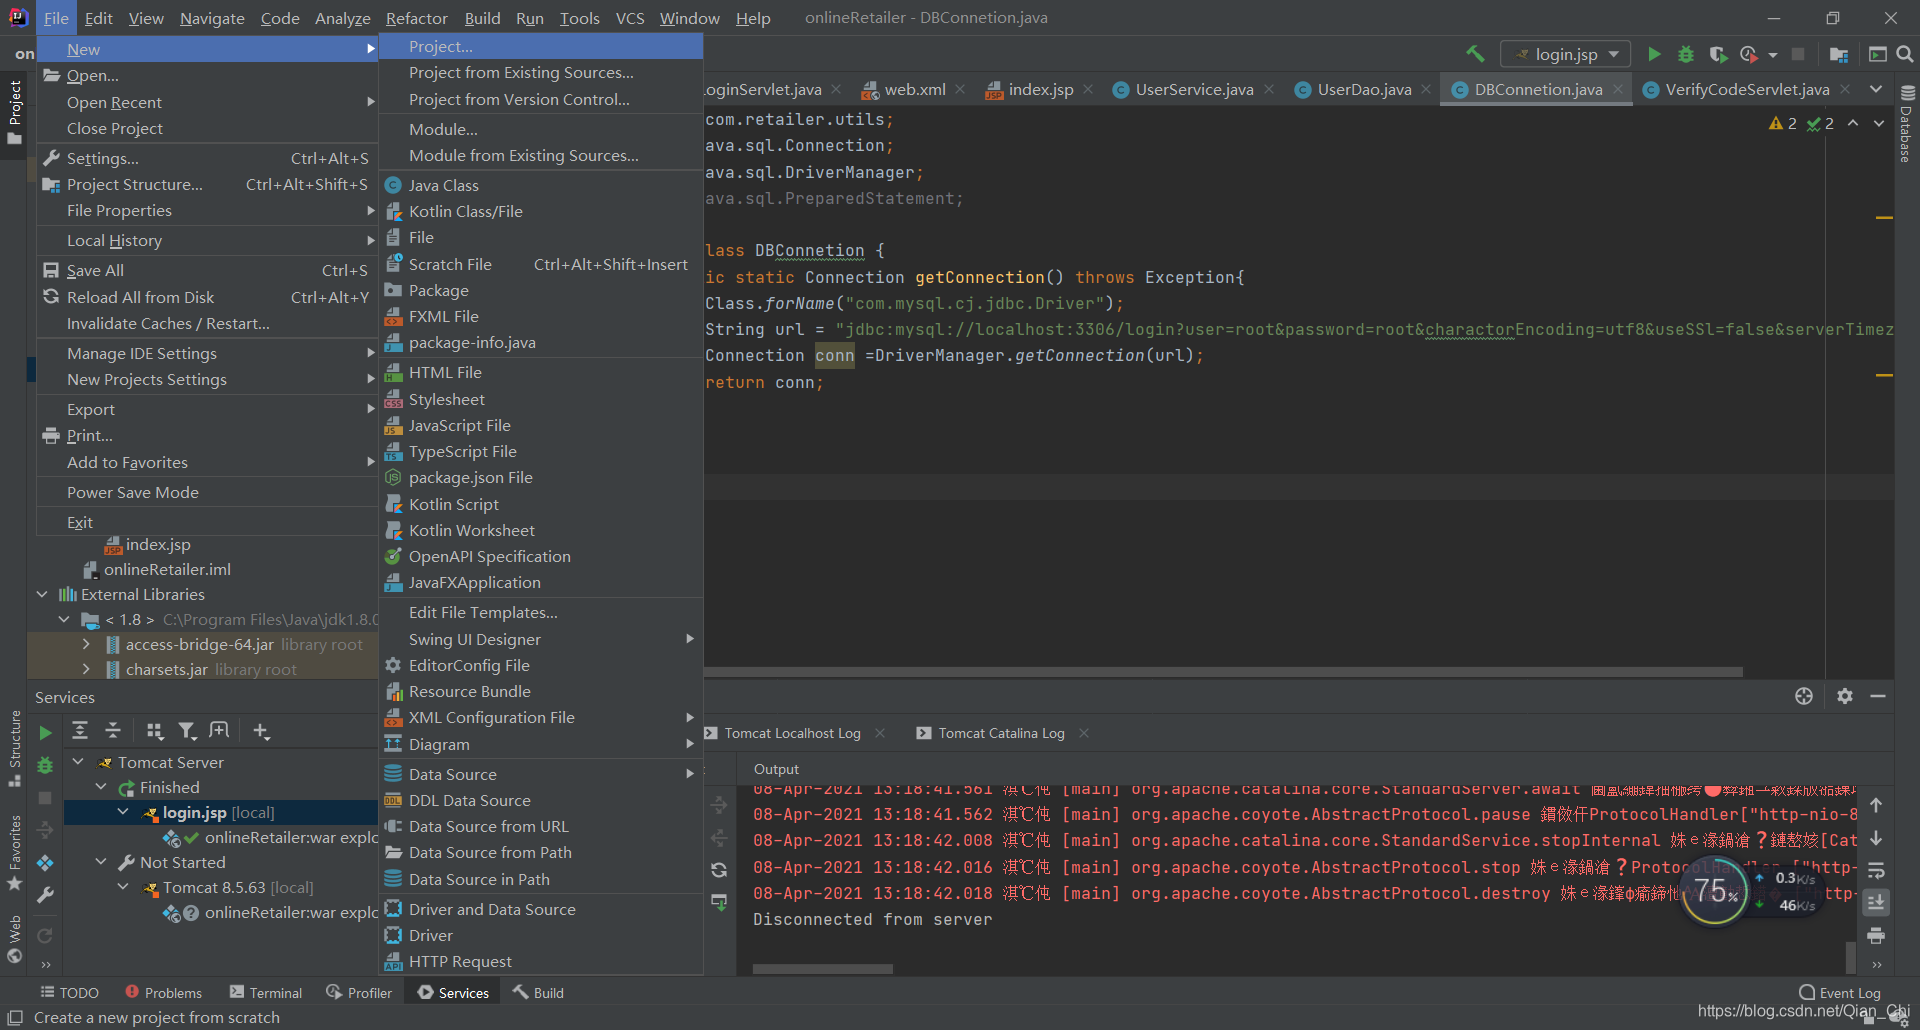Screen dimensions: 1920x1030
Task: Open the Favorites side tool window
Action: point(14,852)
